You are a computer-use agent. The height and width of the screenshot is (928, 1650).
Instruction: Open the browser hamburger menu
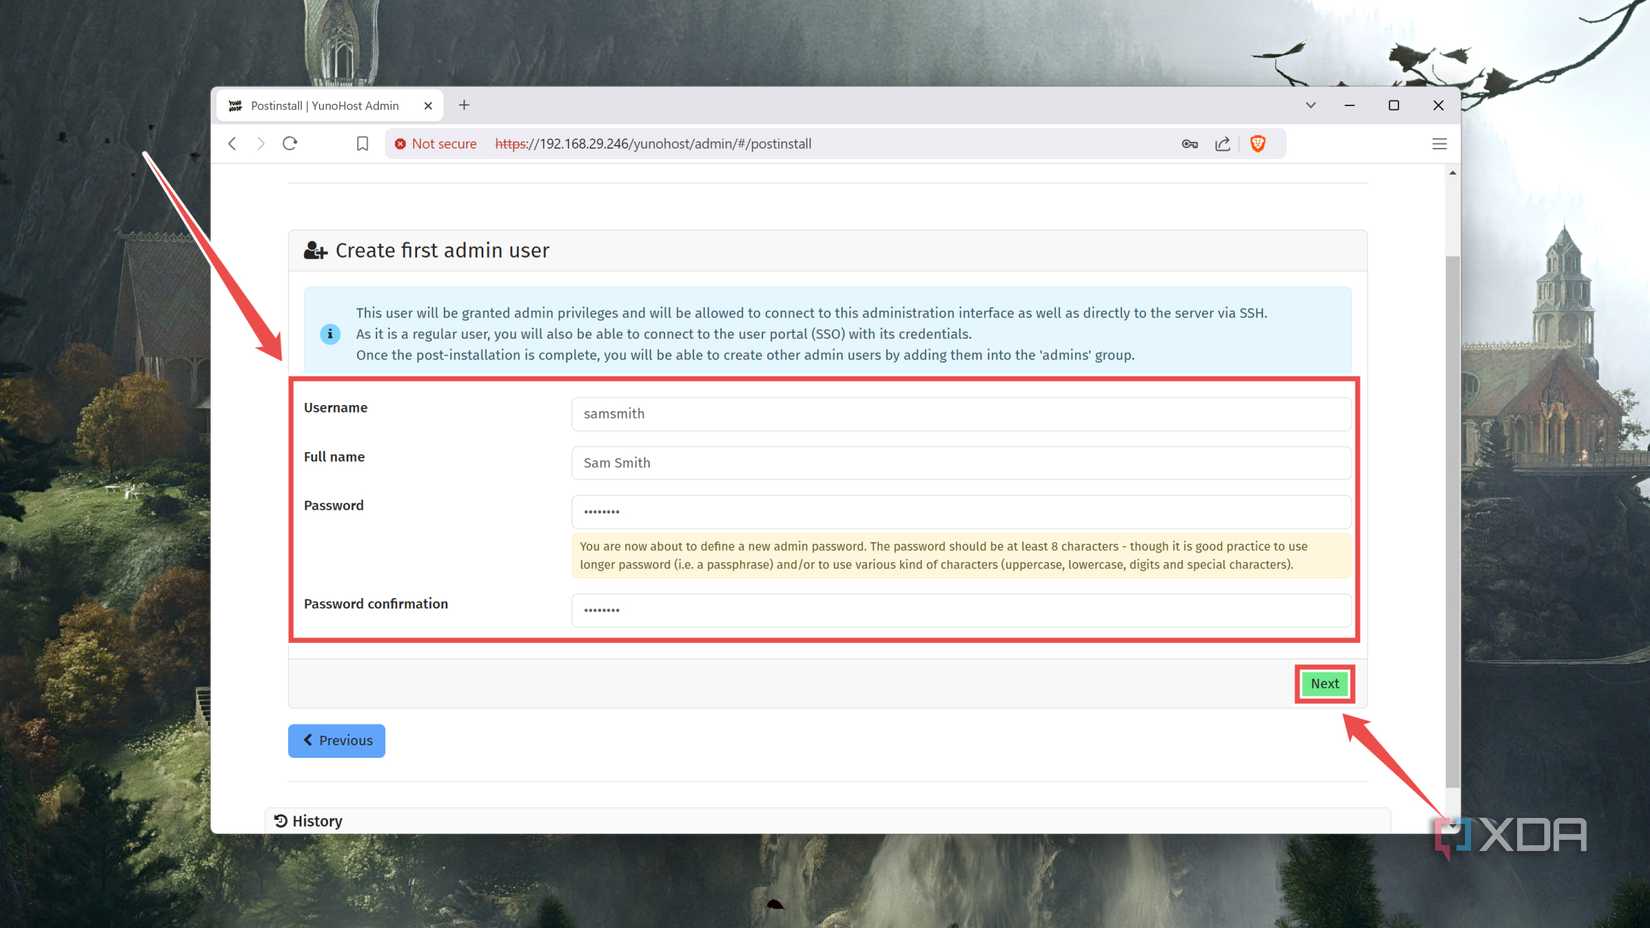[1439, 143]
